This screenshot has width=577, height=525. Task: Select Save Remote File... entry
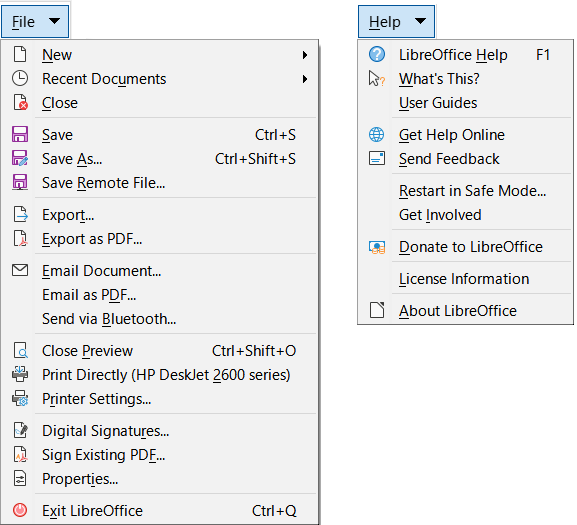159,182
